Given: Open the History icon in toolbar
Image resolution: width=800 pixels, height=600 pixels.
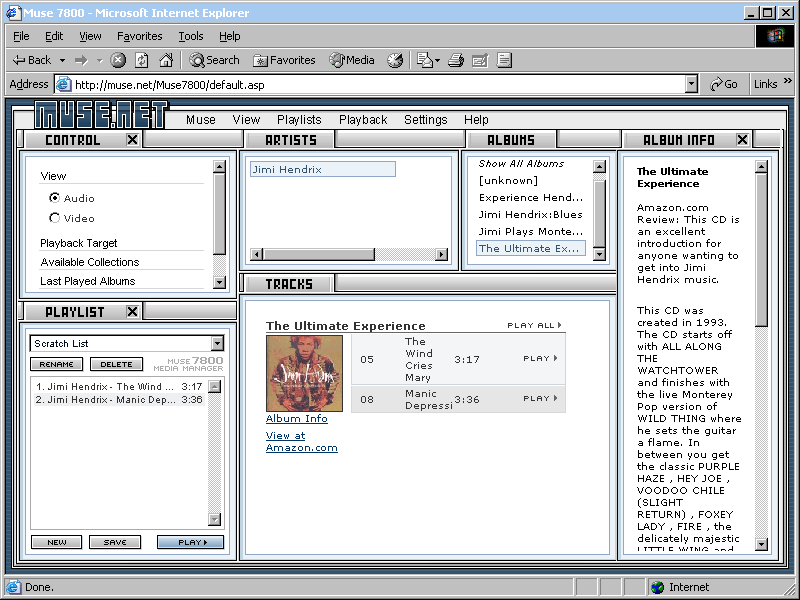Looking at the screenshot, I should tap(395, 60).
